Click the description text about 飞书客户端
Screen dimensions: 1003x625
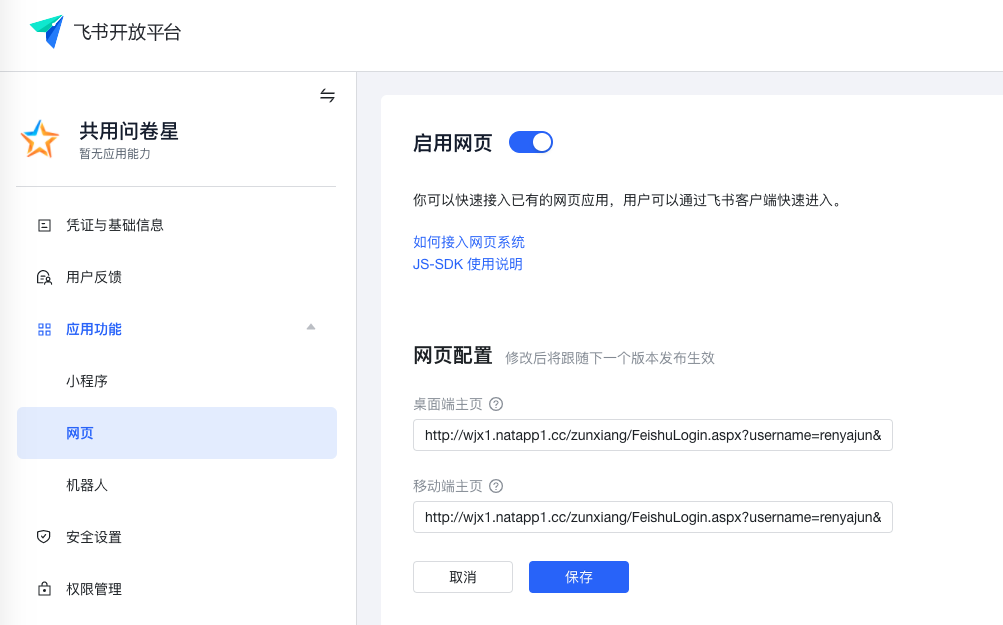click(628, 200)
